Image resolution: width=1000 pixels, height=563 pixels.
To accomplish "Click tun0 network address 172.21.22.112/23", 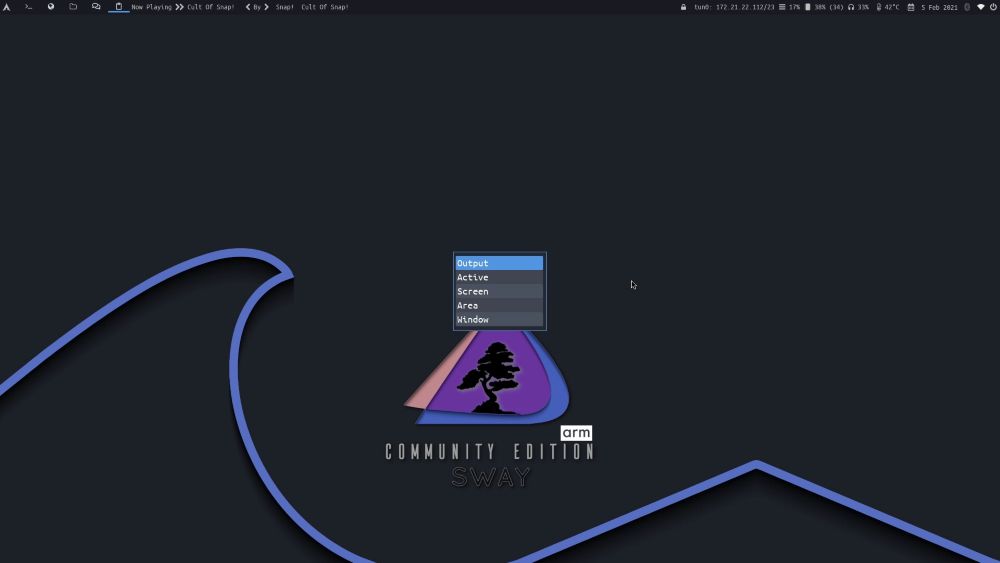I will 734,7.
